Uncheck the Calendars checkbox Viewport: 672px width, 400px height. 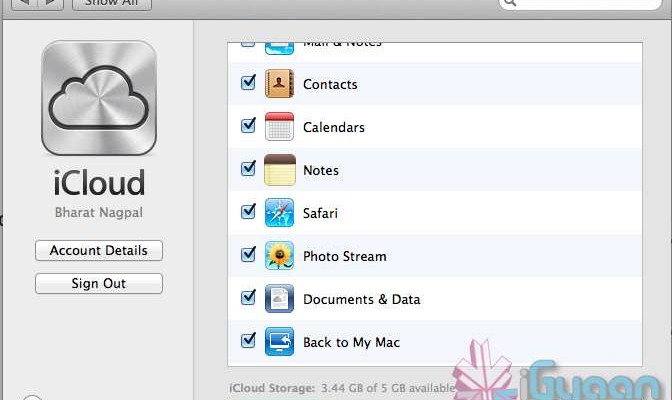(x=249, y=127)
